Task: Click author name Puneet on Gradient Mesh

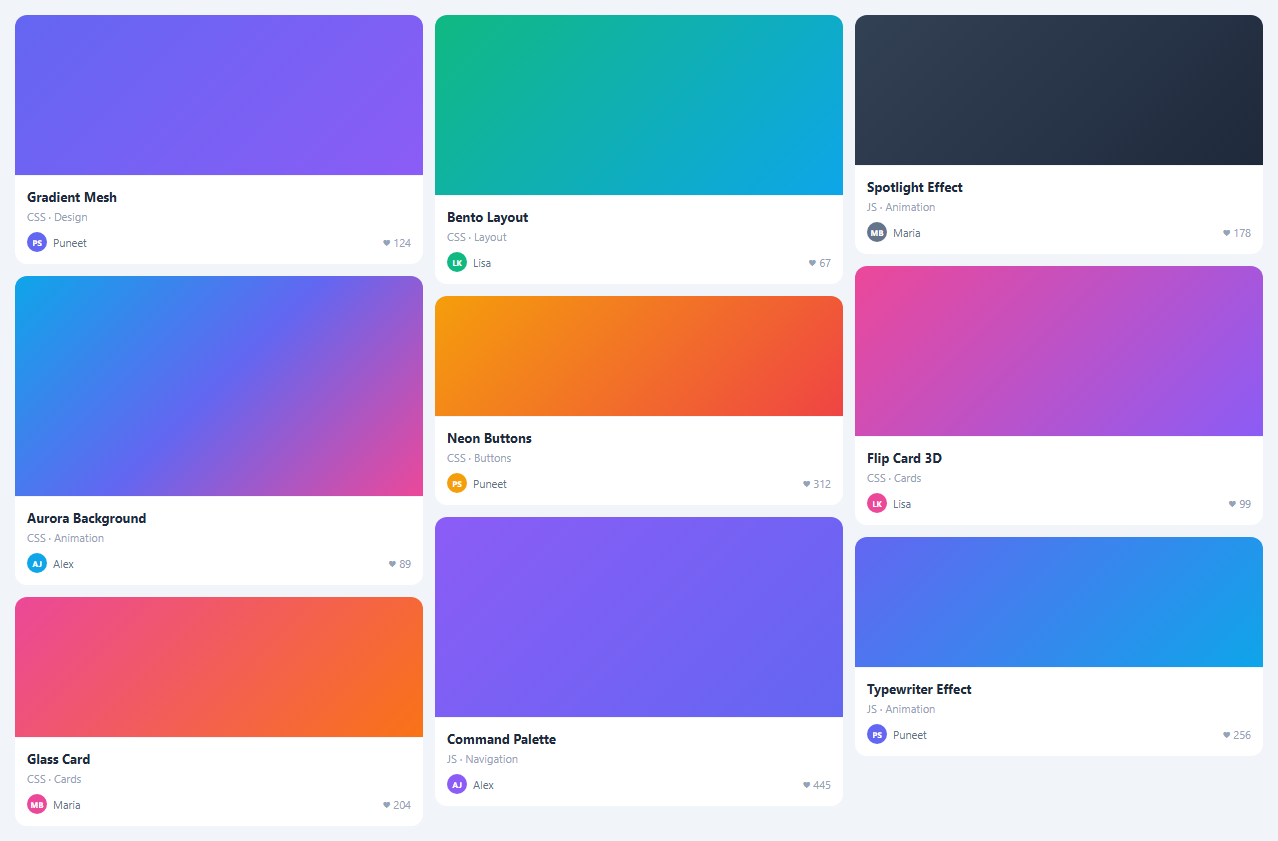Action: (x=70, y=243)
